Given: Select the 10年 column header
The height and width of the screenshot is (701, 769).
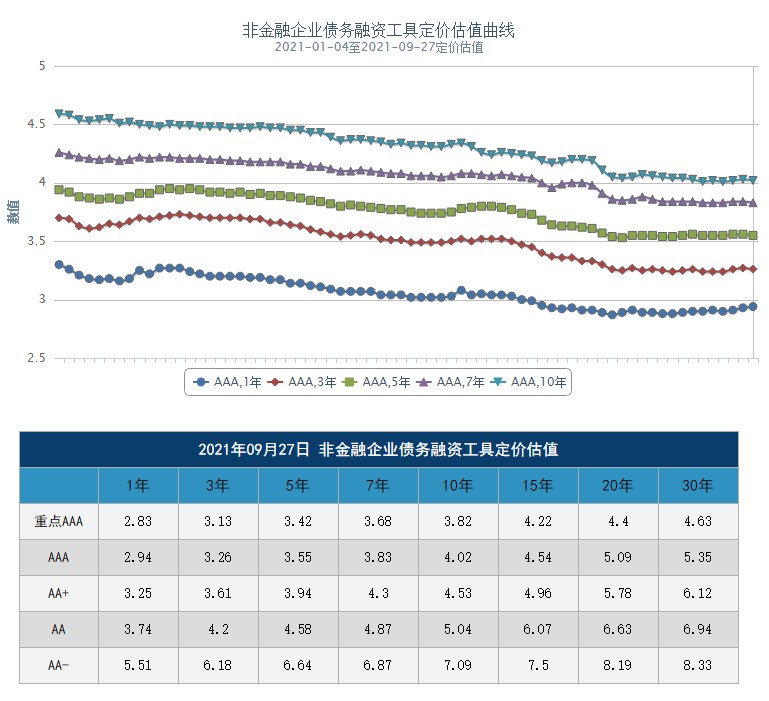Looking at the screenshot, I should click(x=458, y=486).
